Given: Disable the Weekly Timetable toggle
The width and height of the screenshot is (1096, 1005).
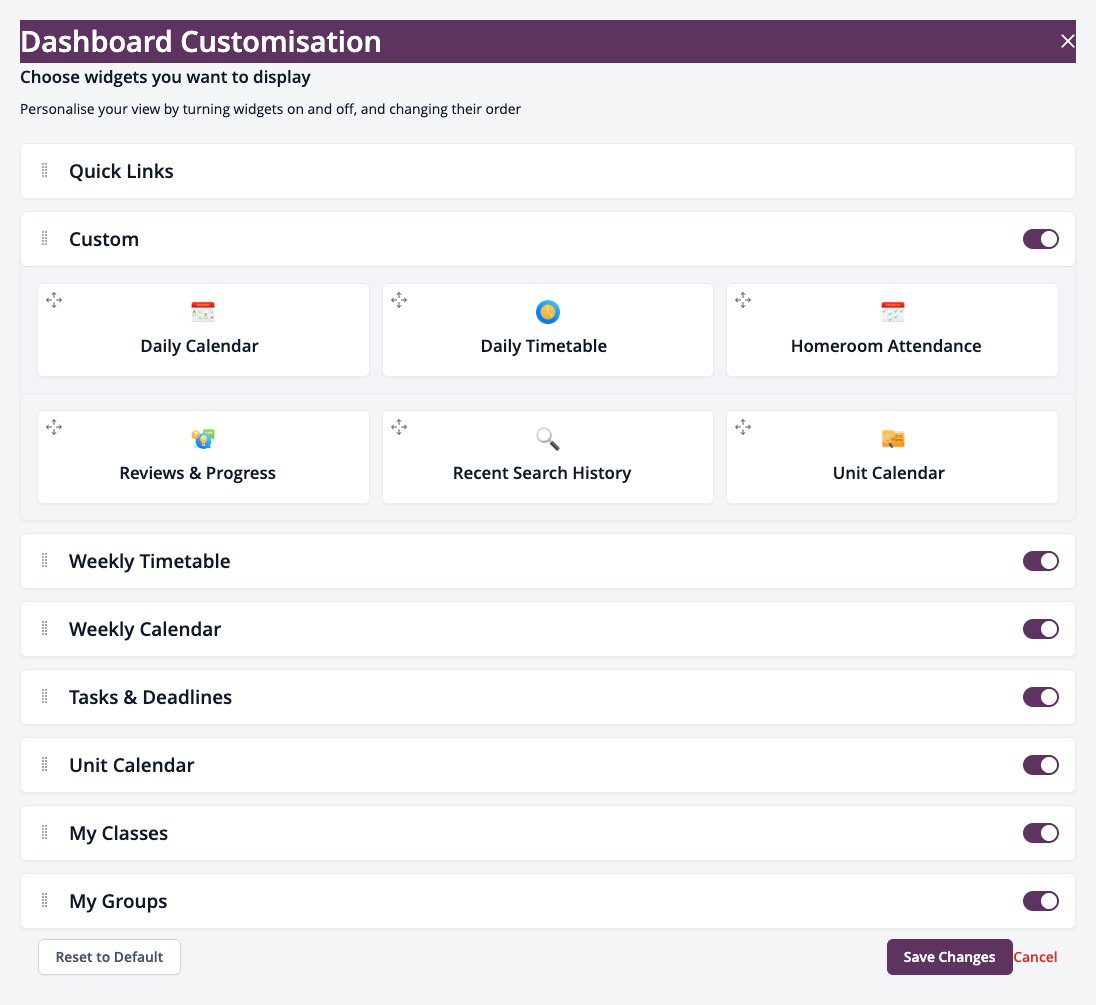Looking at the screenshot, I should [1040, 561].
